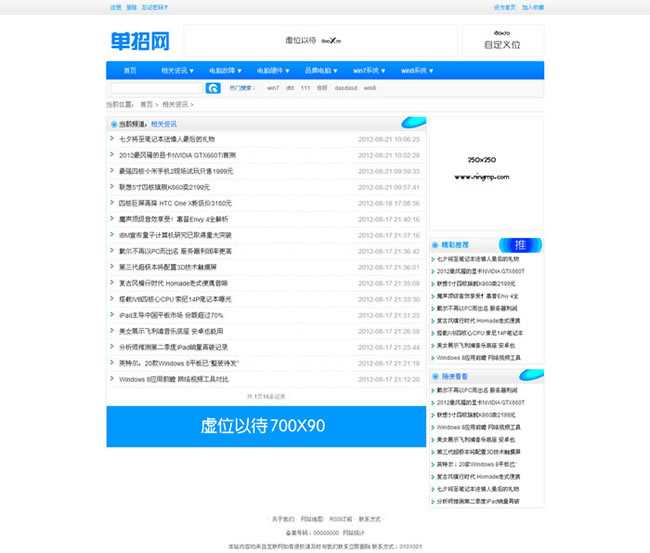Image resolution: width=650 pixels, height=553 pixels.
Task: Click inside the search text box
Action: point(157,88)
